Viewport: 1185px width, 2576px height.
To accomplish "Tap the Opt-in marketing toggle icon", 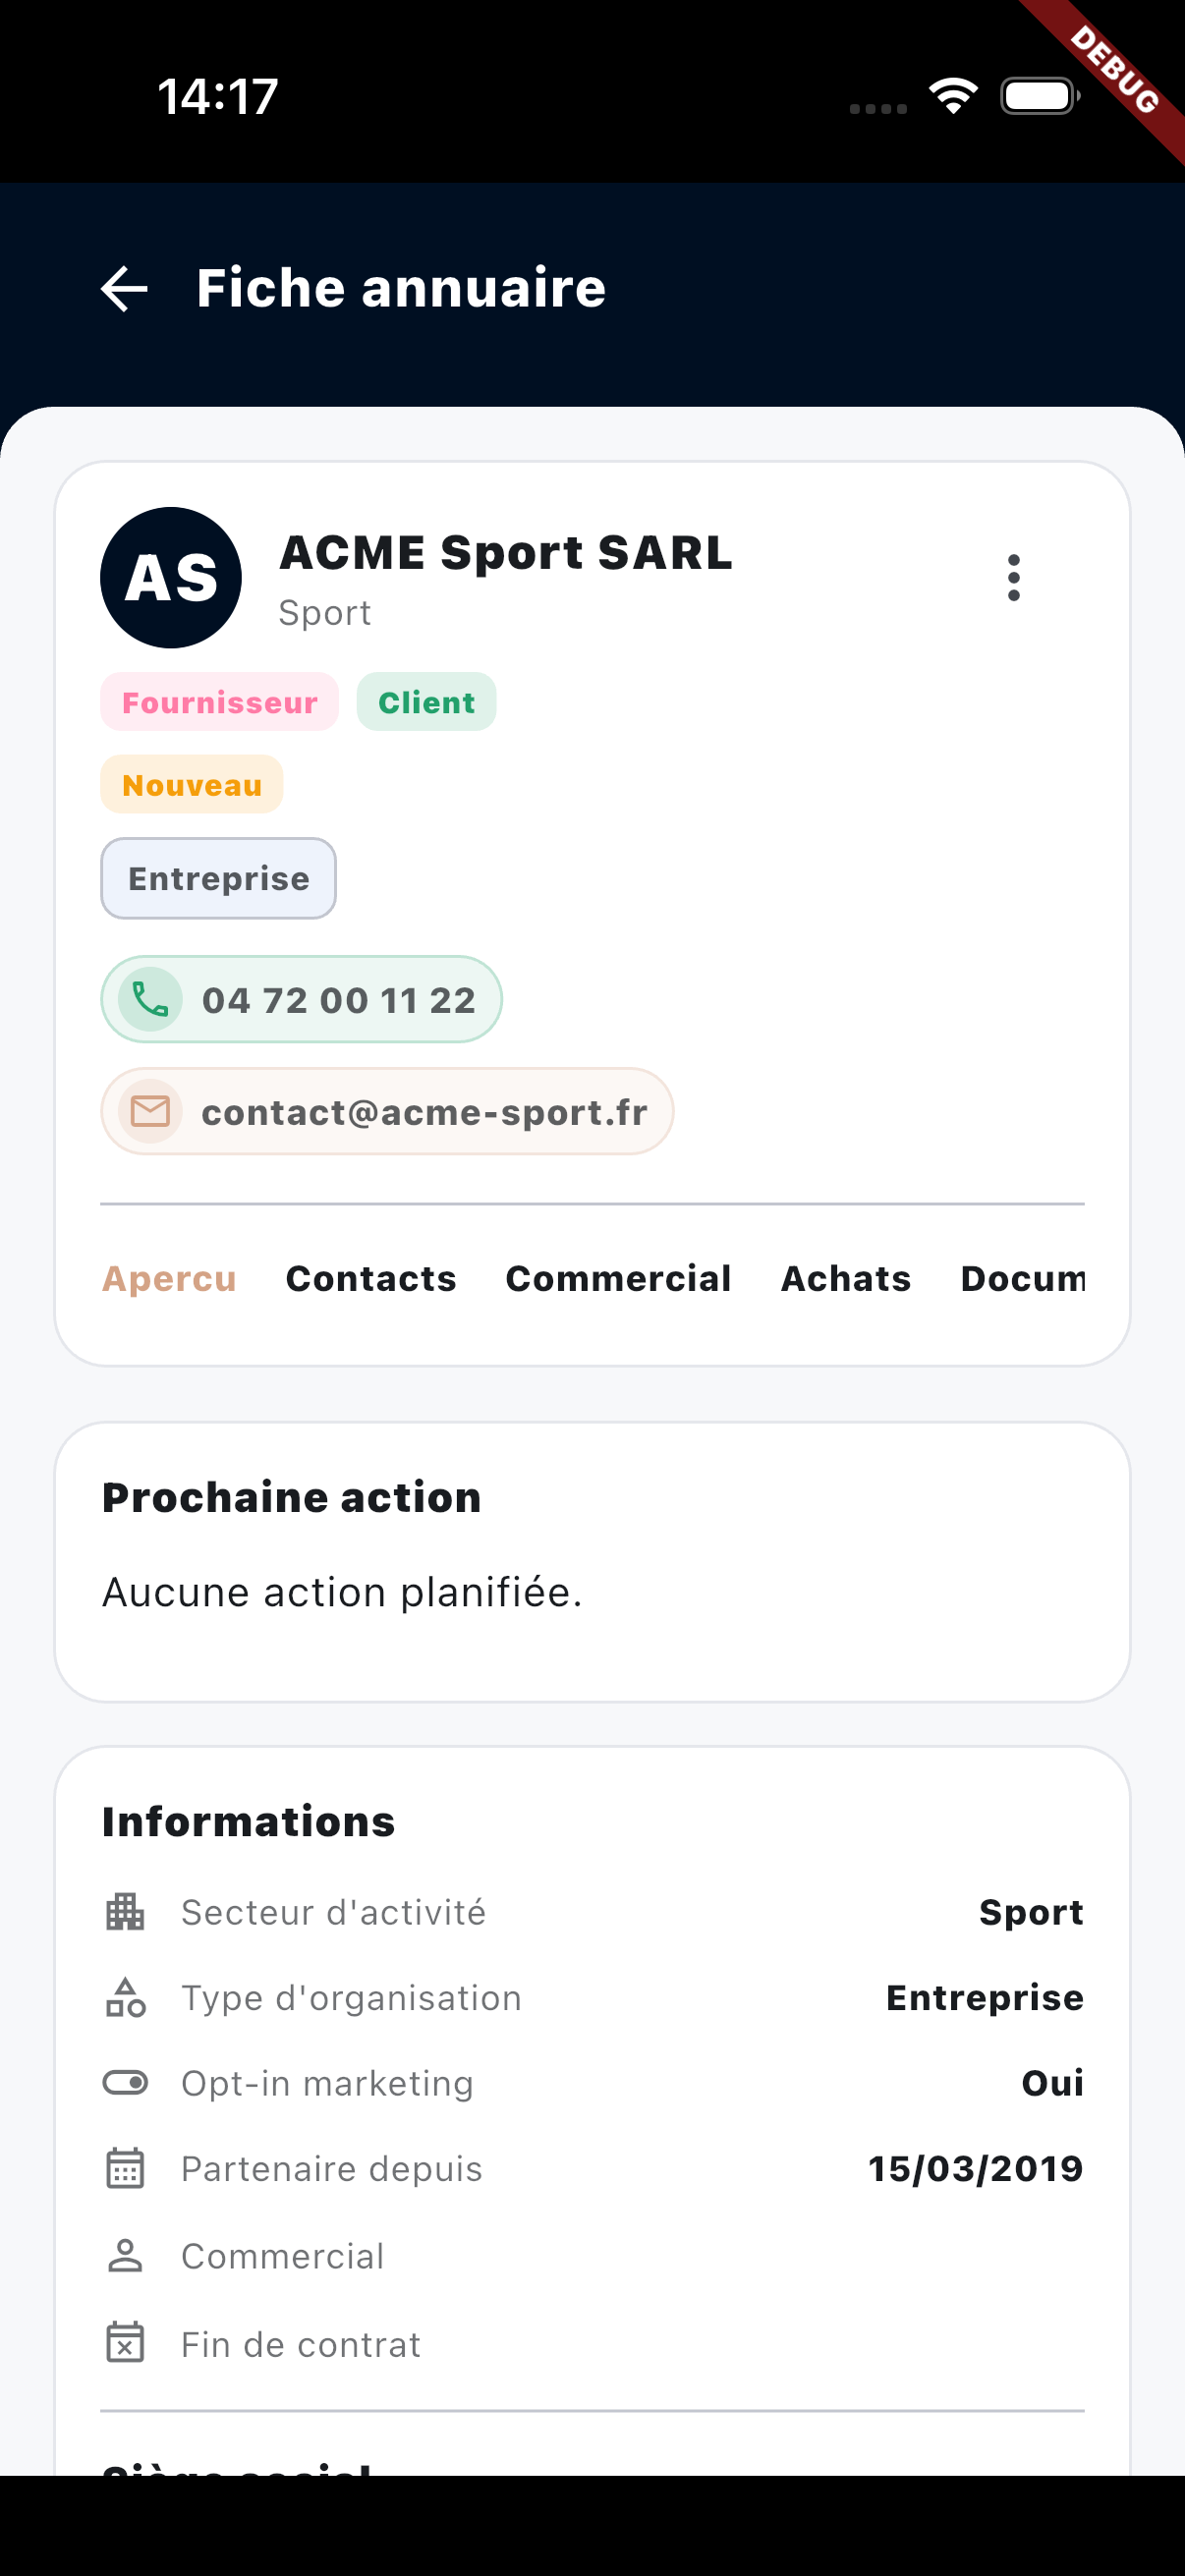I will pyautogui.click(x=125, y=2083).
